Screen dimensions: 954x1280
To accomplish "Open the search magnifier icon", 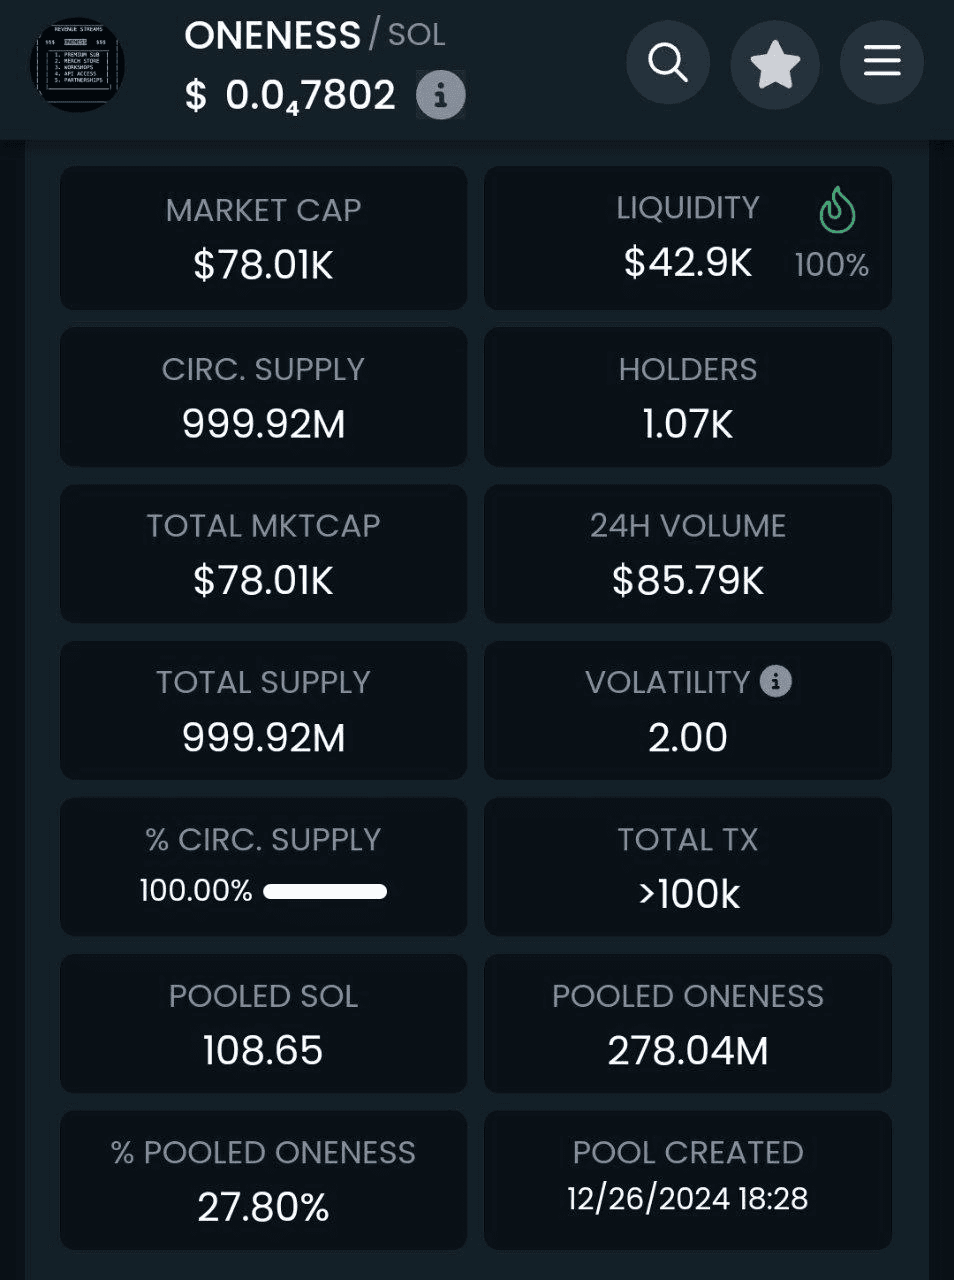I will click(x=668, y=62).
